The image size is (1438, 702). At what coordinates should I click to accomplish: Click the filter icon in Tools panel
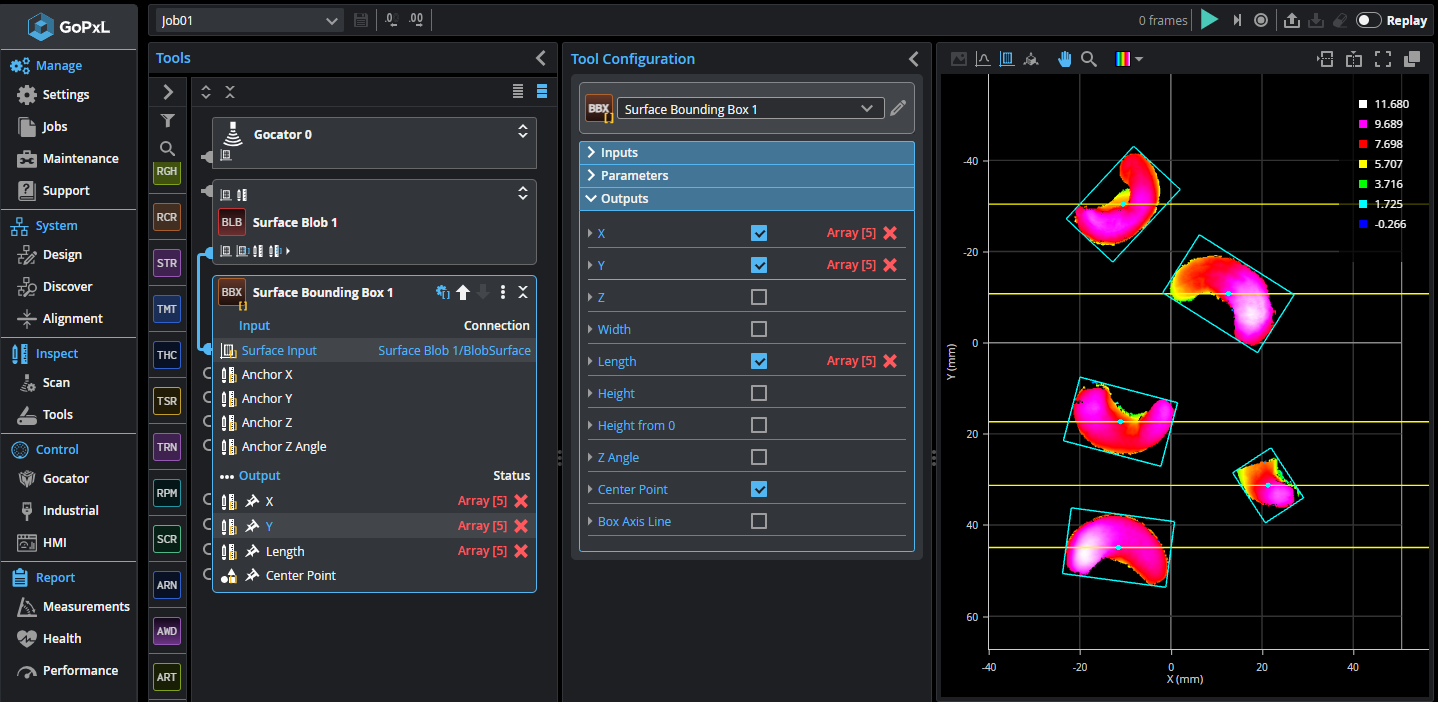pyautogui.click(x=168, y=121)
